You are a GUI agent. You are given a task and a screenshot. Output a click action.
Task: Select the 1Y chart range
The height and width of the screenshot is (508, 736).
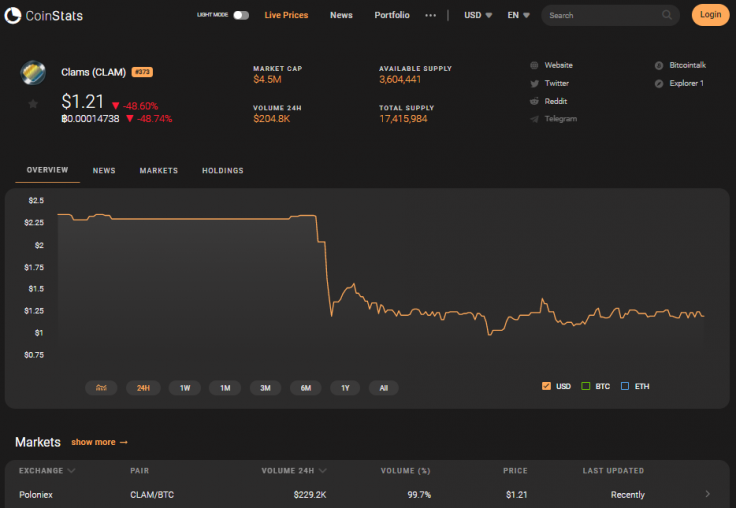click(x=345, y=388)
